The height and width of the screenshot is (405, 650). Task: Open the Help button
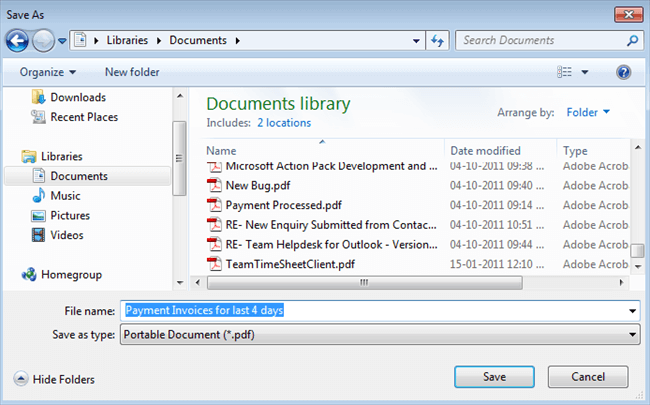click(x=623, y=72)
